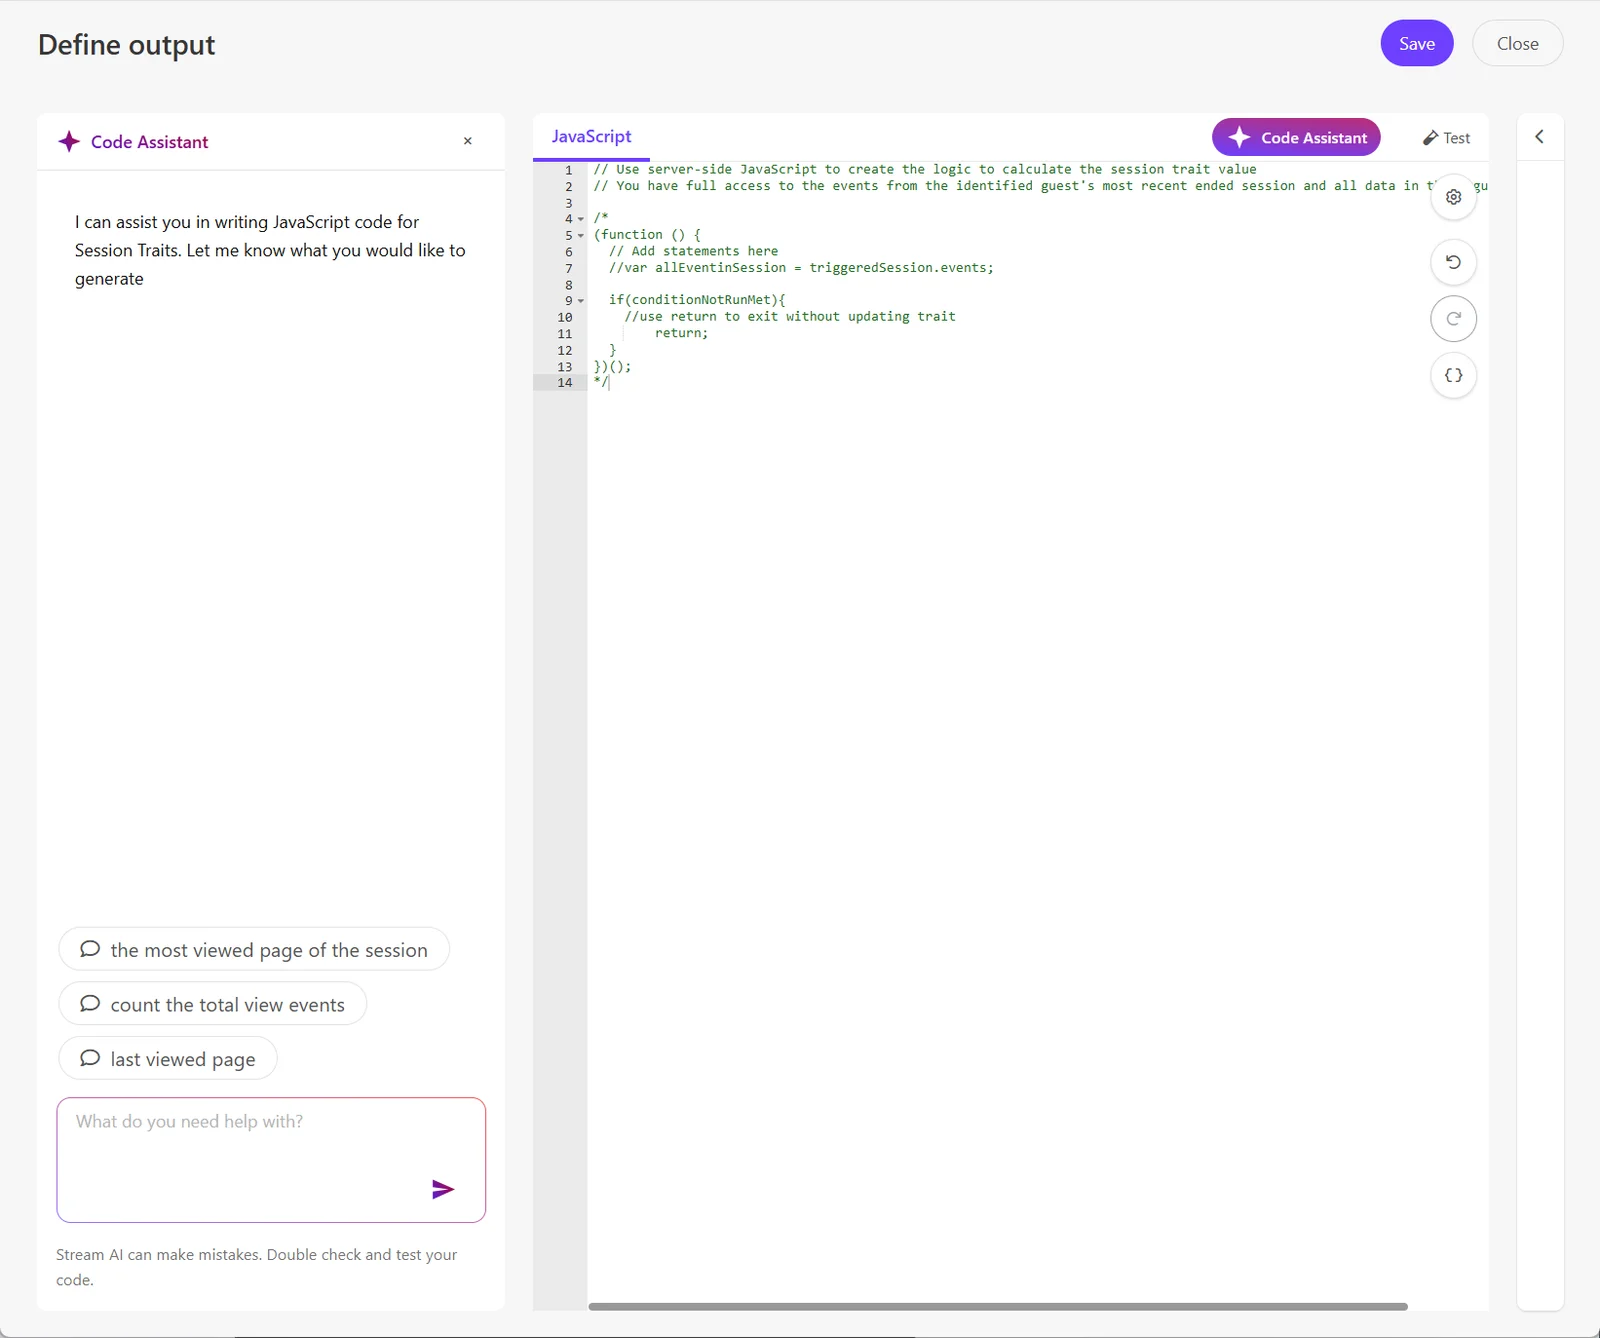Click the chat bubble icon beside last viewed page
This screenshot has height=1338, width=1600.
tap(90, 1058)
